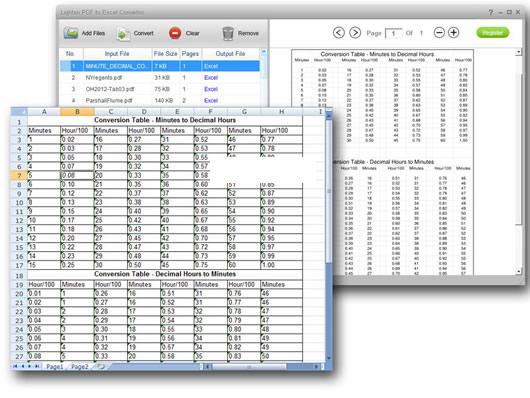Open help question mark in title bar
The height and width of the screenshot is (398, 530).
click(491, 12)
